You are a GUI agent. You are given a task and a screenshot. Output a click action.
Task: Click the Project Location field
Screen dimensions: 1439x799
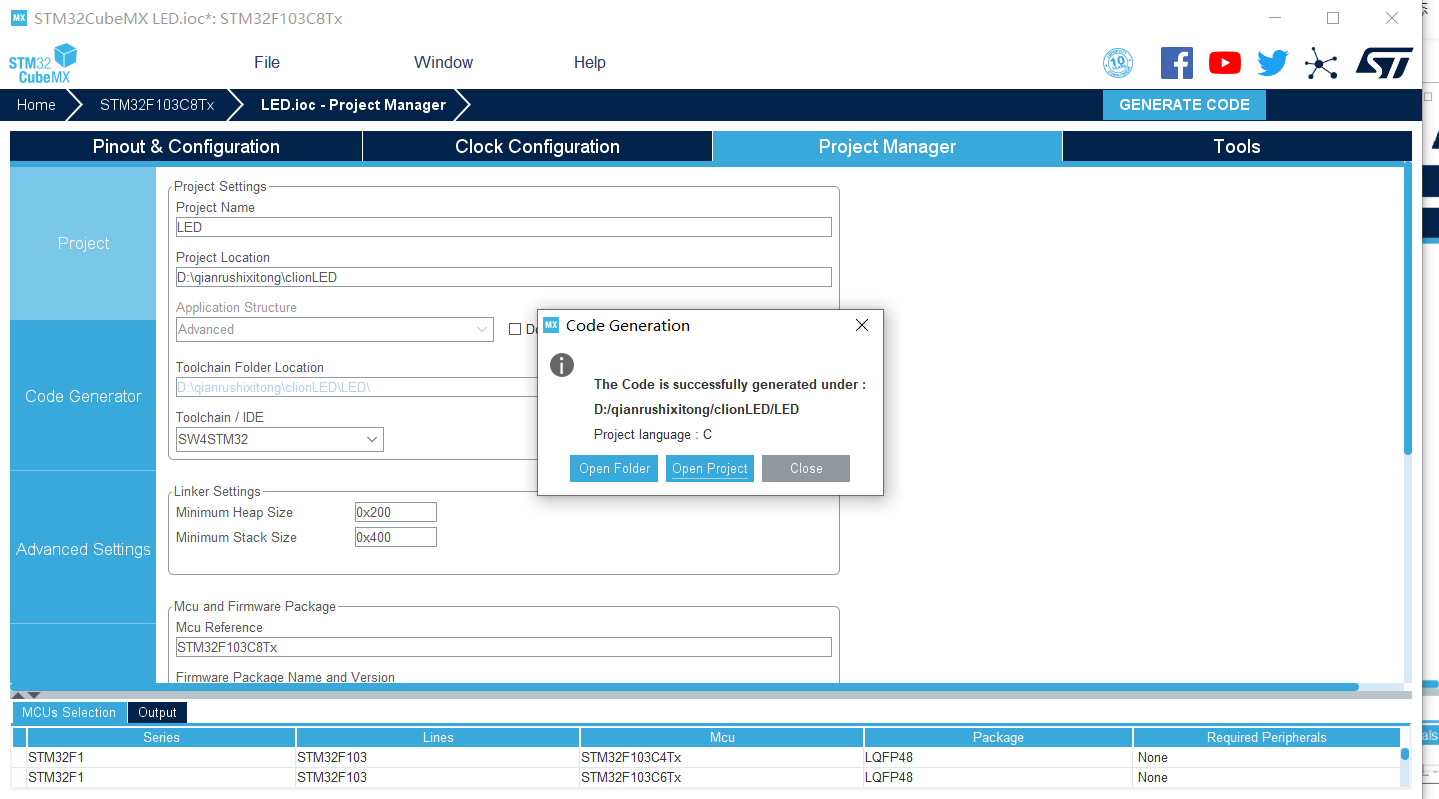[x=504, y=277]
